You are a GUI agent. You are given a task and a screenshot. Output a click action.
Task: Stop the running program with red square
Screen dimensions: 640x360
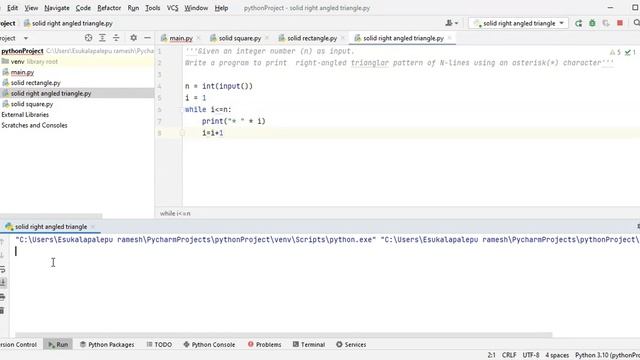coord(620,23)
